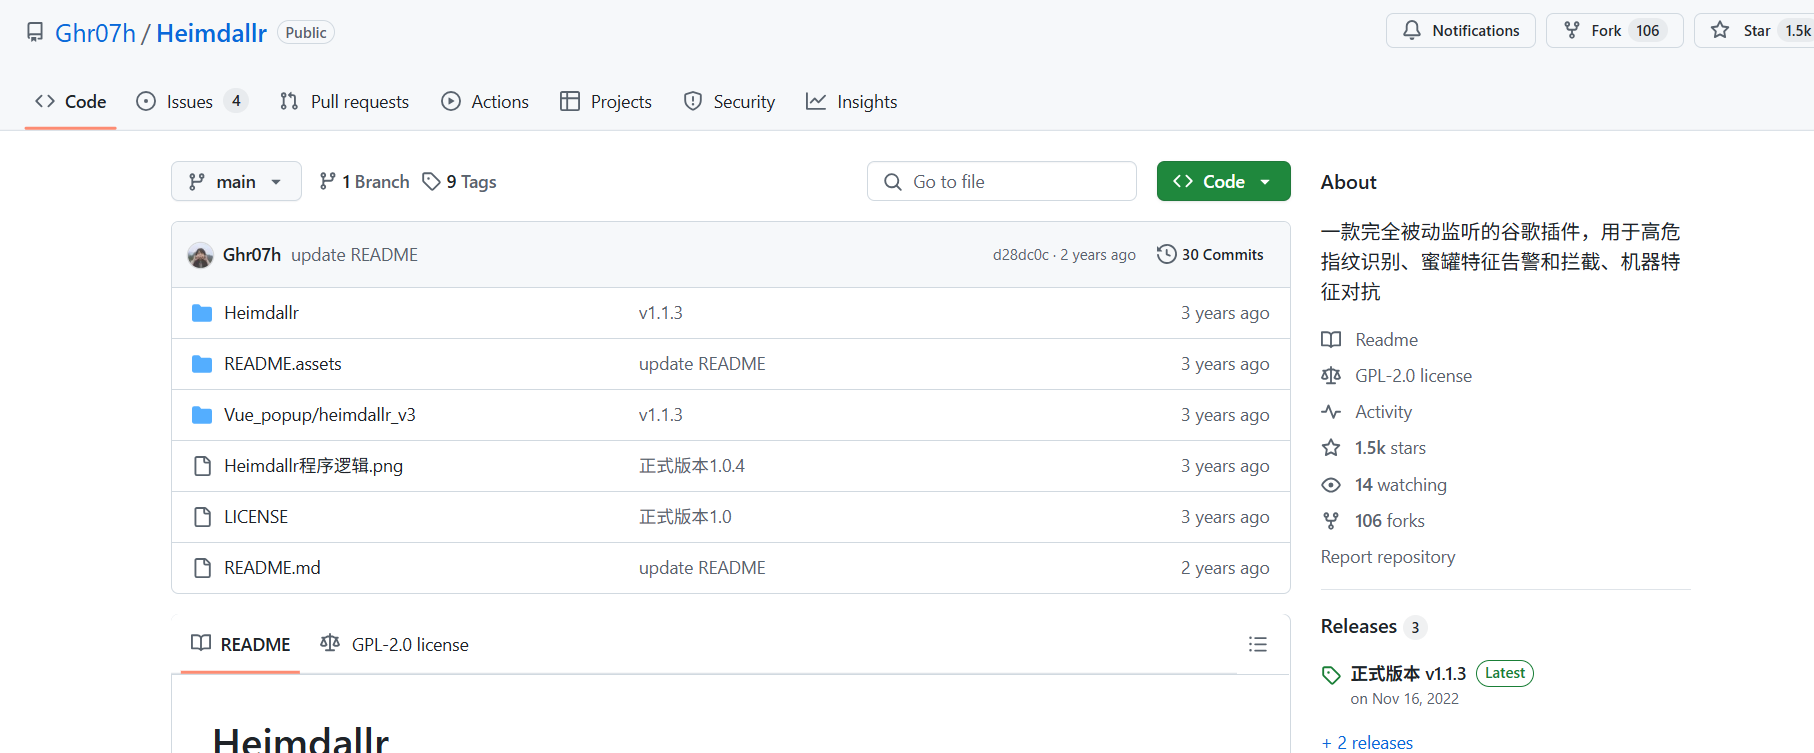The height and width of the screenshot is (753, 1814).
Task: Click the file icon for Heimdallr程序逻辑.png
Action: [x=202, y=466]
